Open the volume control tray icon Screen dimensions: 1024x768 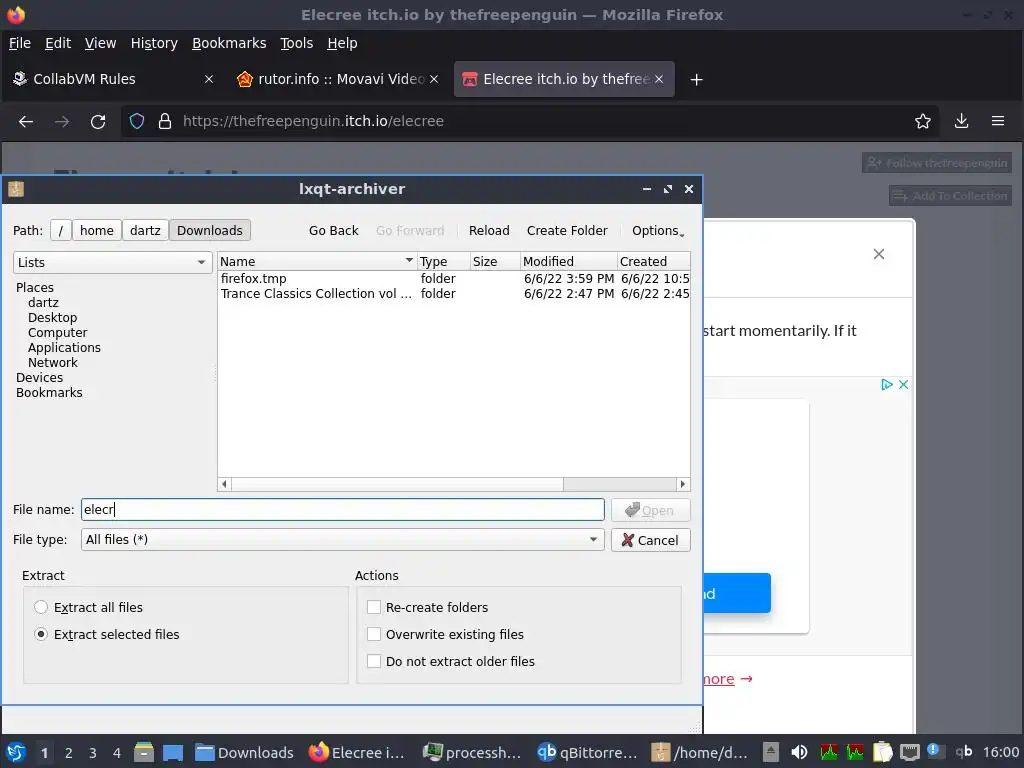(799, 752)
